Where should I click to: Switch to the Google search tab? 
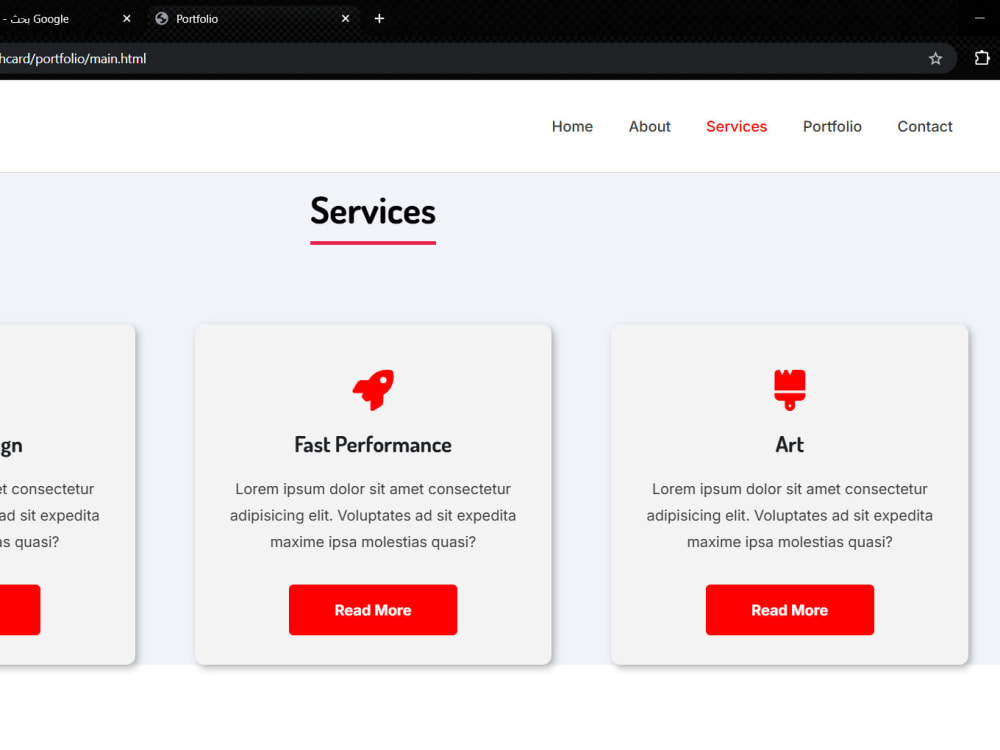[x=64, y=18]
